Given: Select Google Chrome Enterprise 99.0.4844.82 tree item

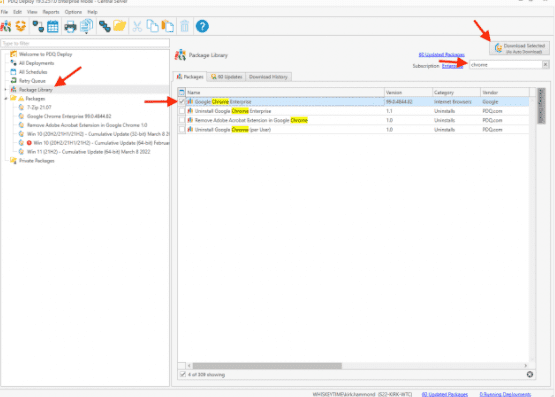Looking at the screenshot, I should tap(69, 116).
